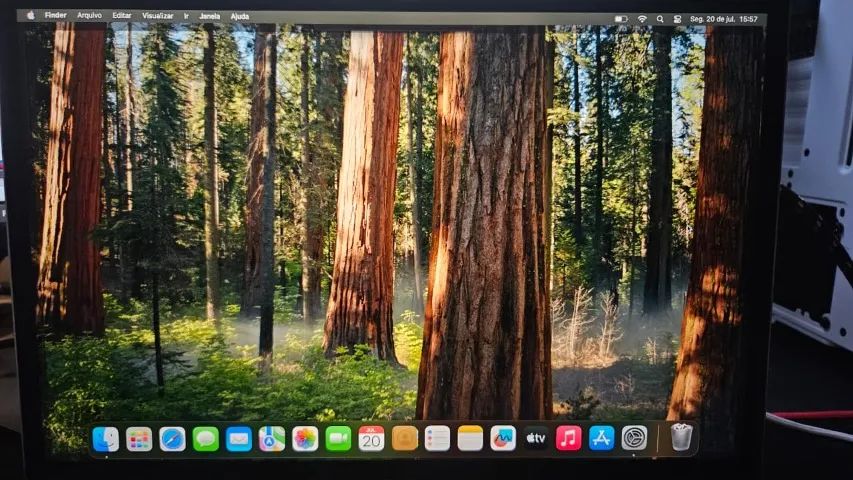Click the date and time 15:57
Screen dimensions: 853x480
tap(724, 19)
